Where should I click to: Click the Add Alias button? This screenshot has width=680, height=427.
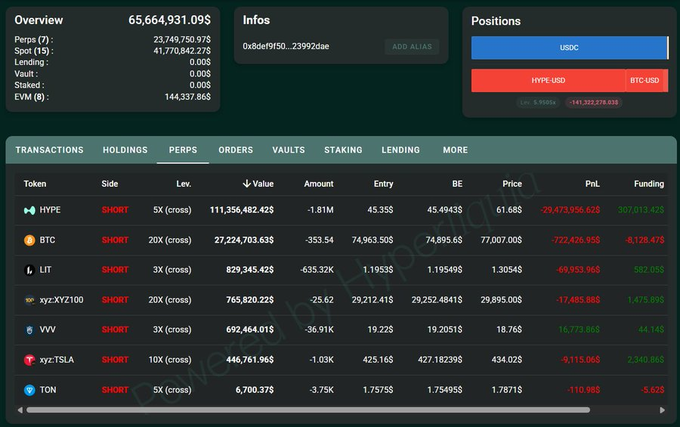tap(412, 47)
